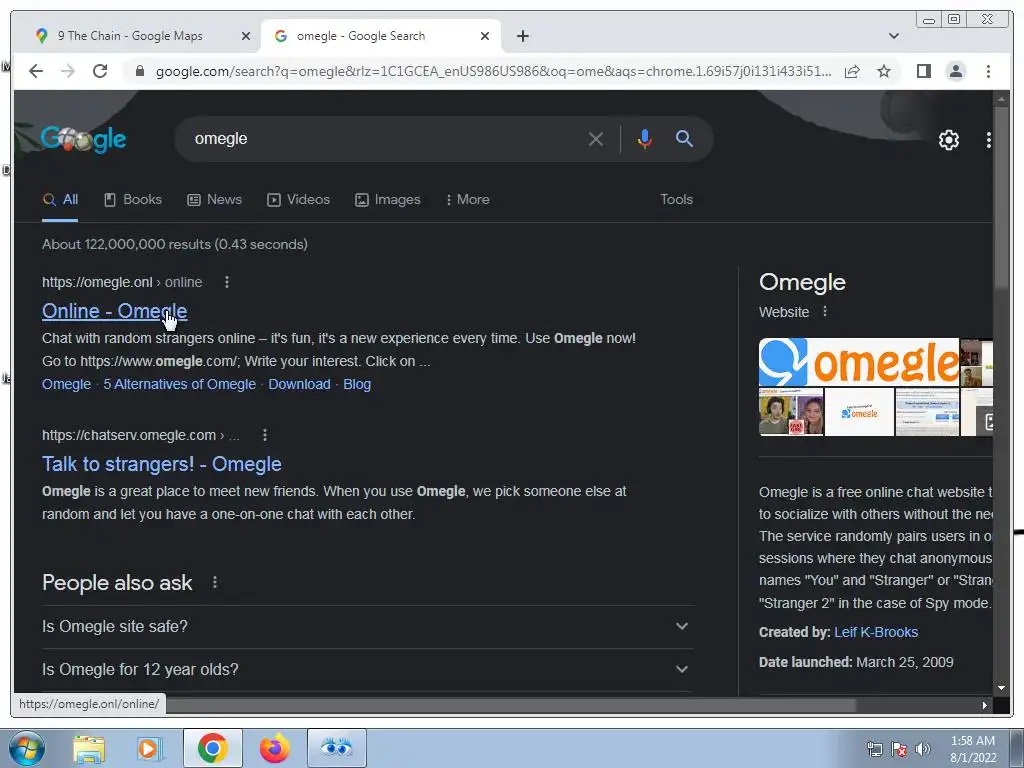Clear the search box with X
Viewport: 1024px width, 768px height.
tap(596, 139)
